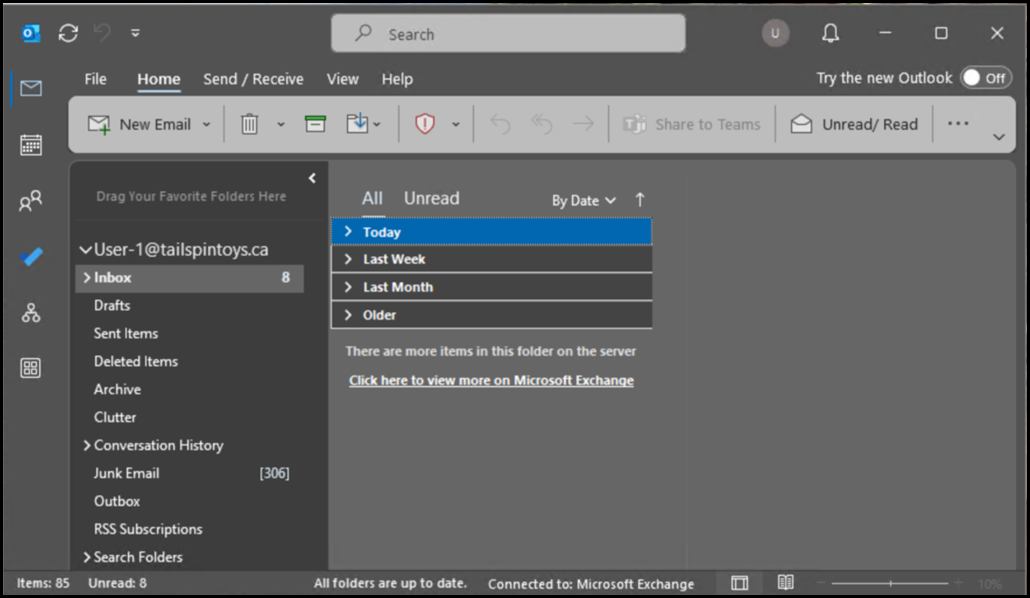Click the Share to Teams button

[692, 124]
